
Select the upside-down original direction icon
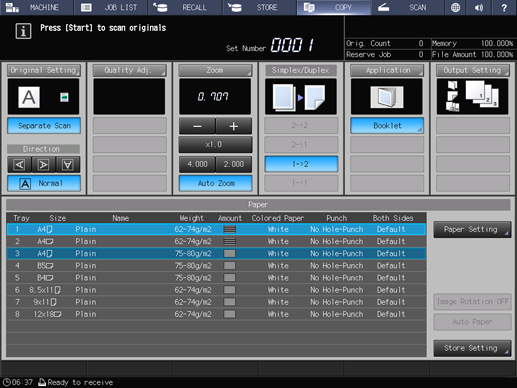click(68, 164)
